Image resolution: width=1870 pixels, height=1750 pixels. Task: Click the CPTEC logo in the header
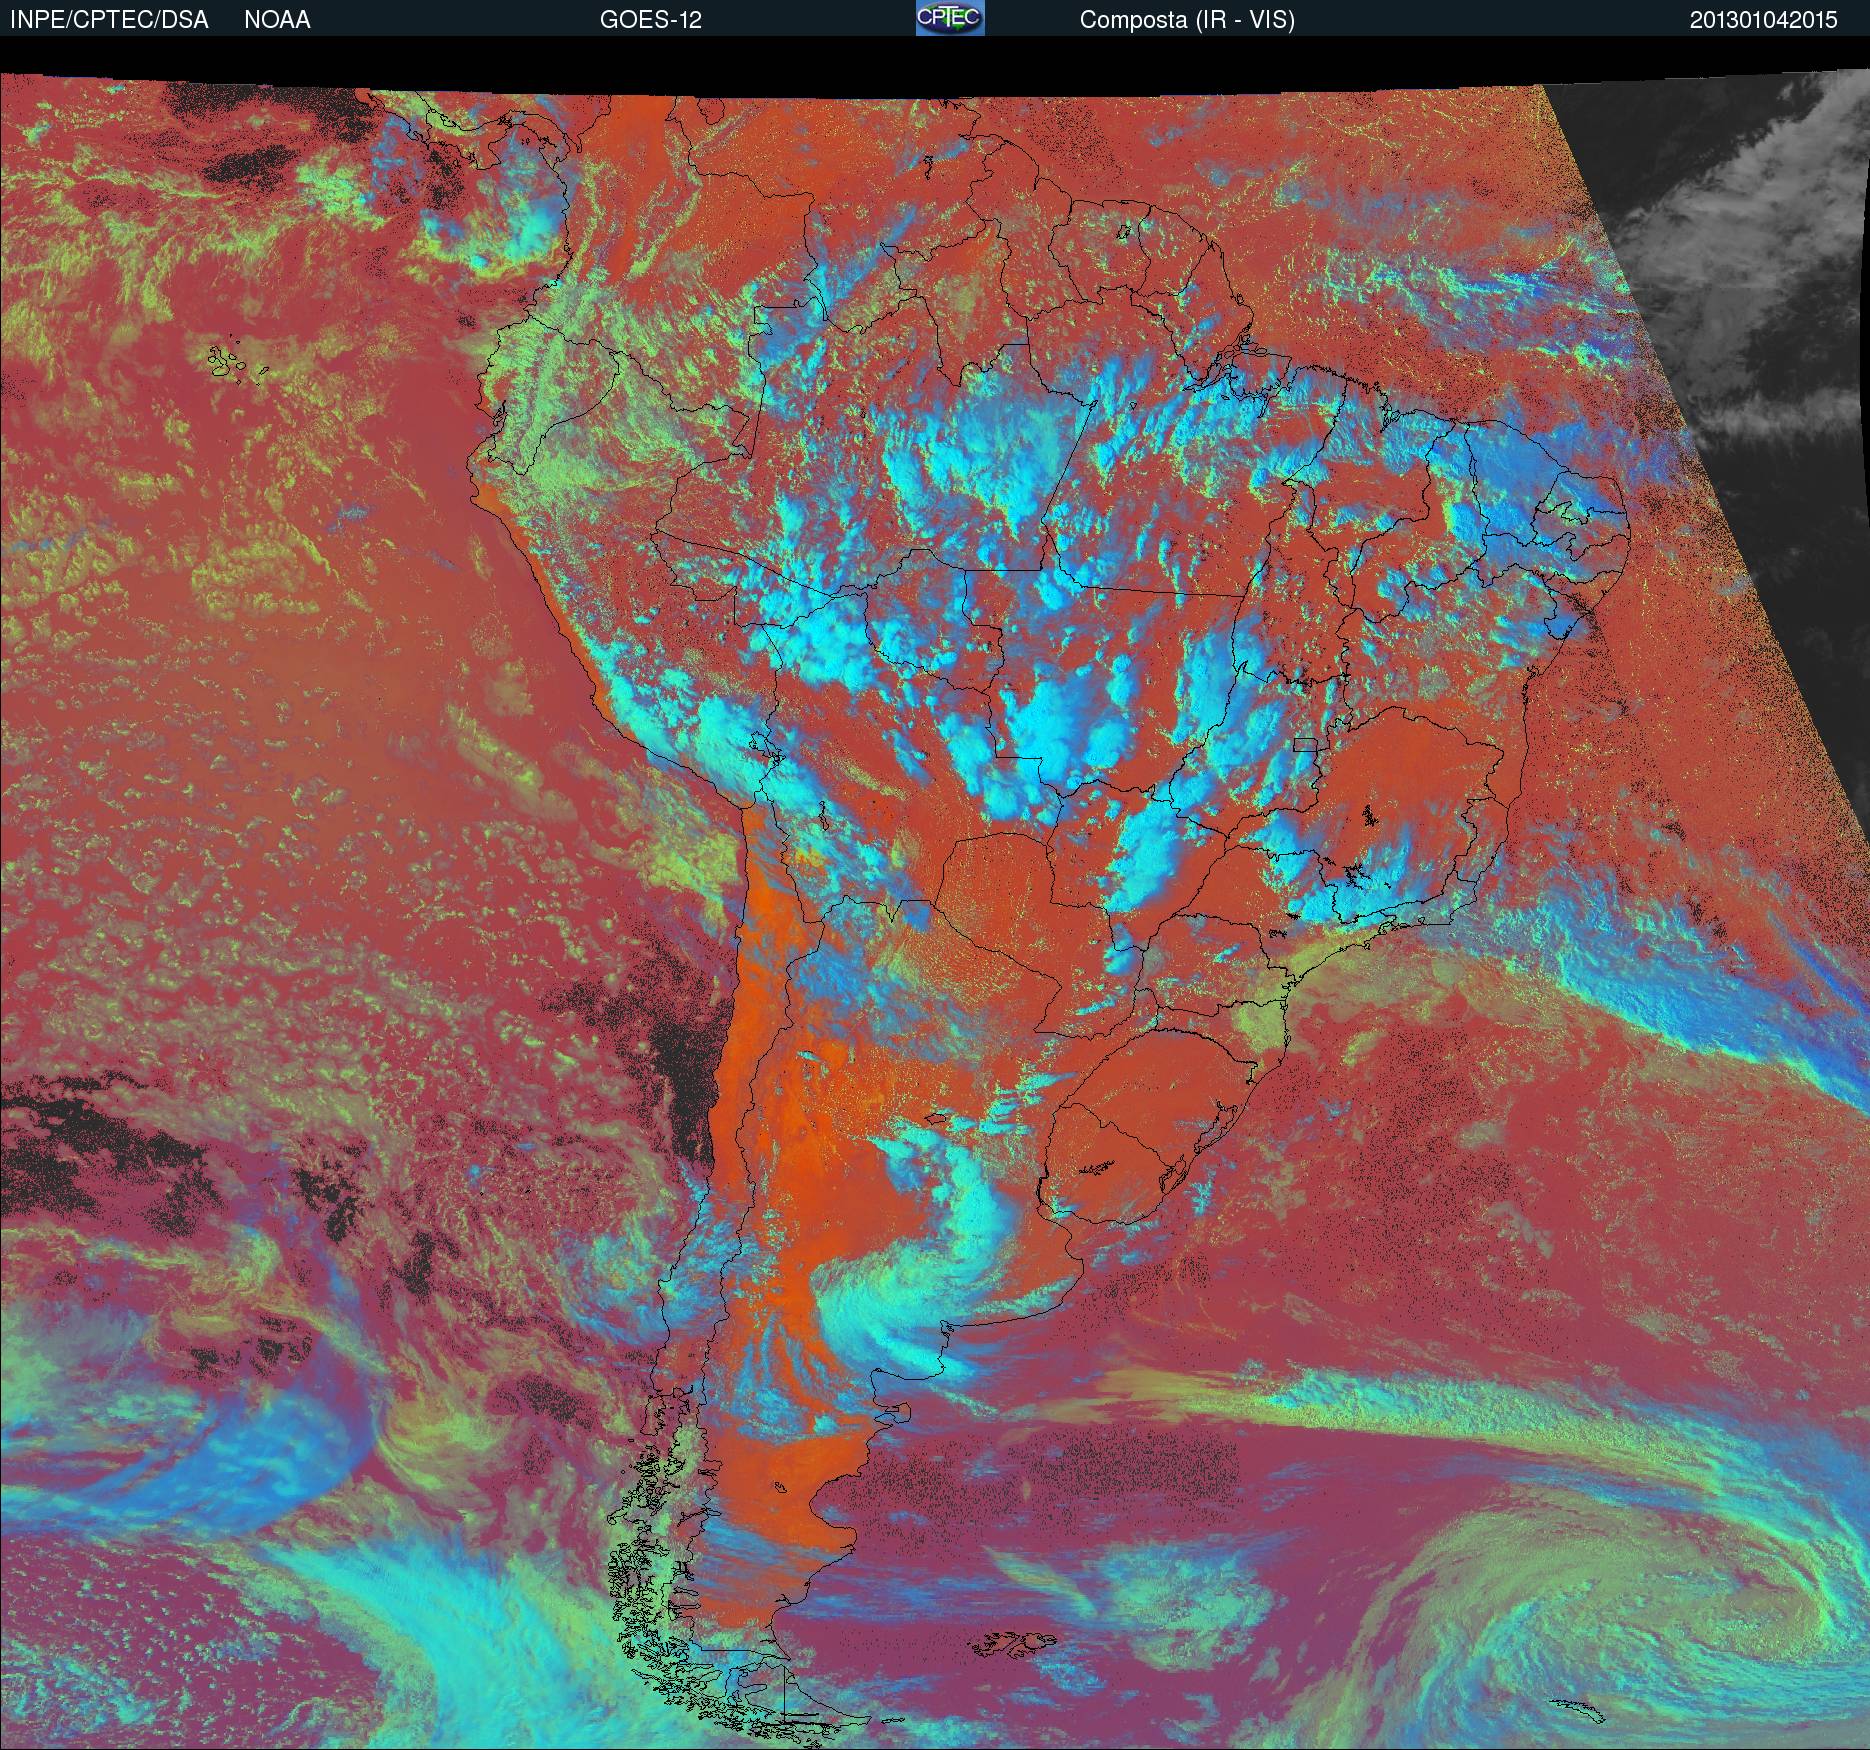[x=950, y=18]
